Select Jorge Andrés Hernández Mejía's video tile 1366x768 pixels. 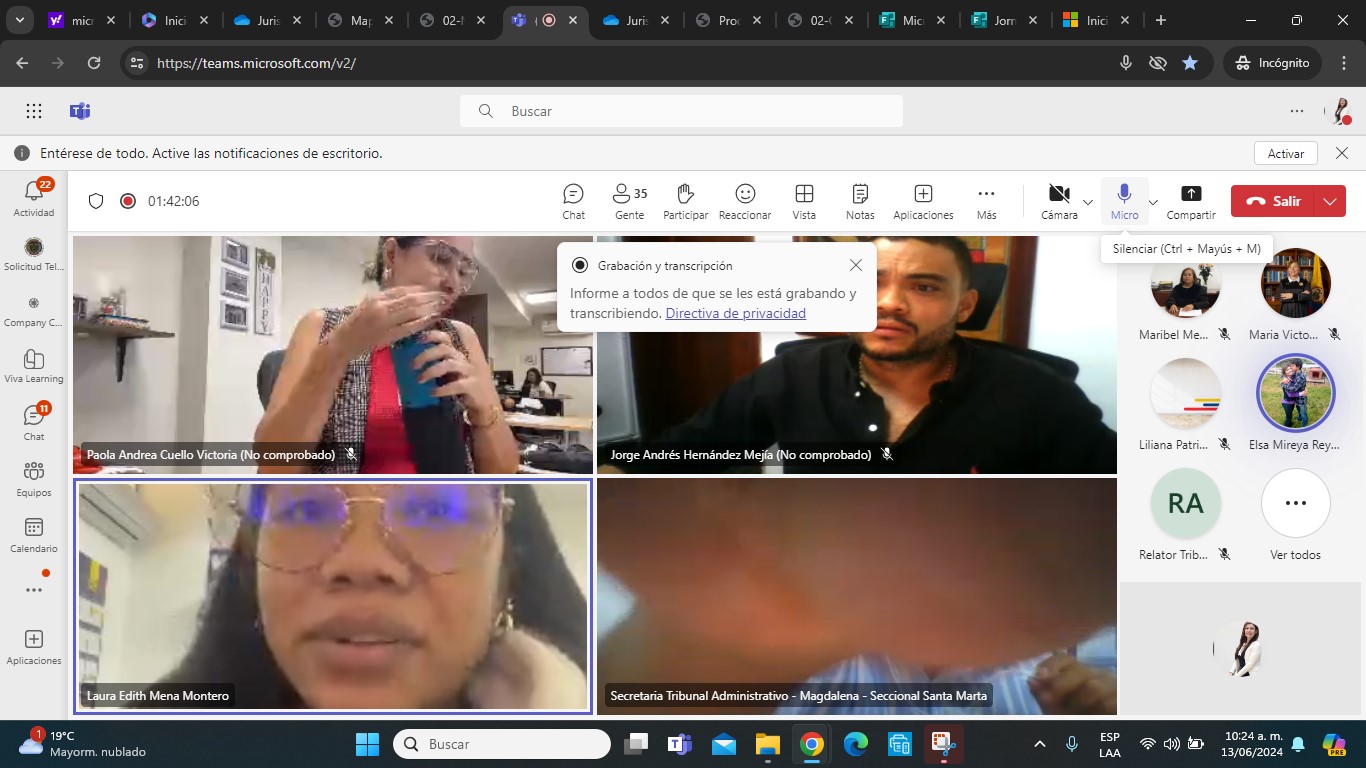(857, 354)
